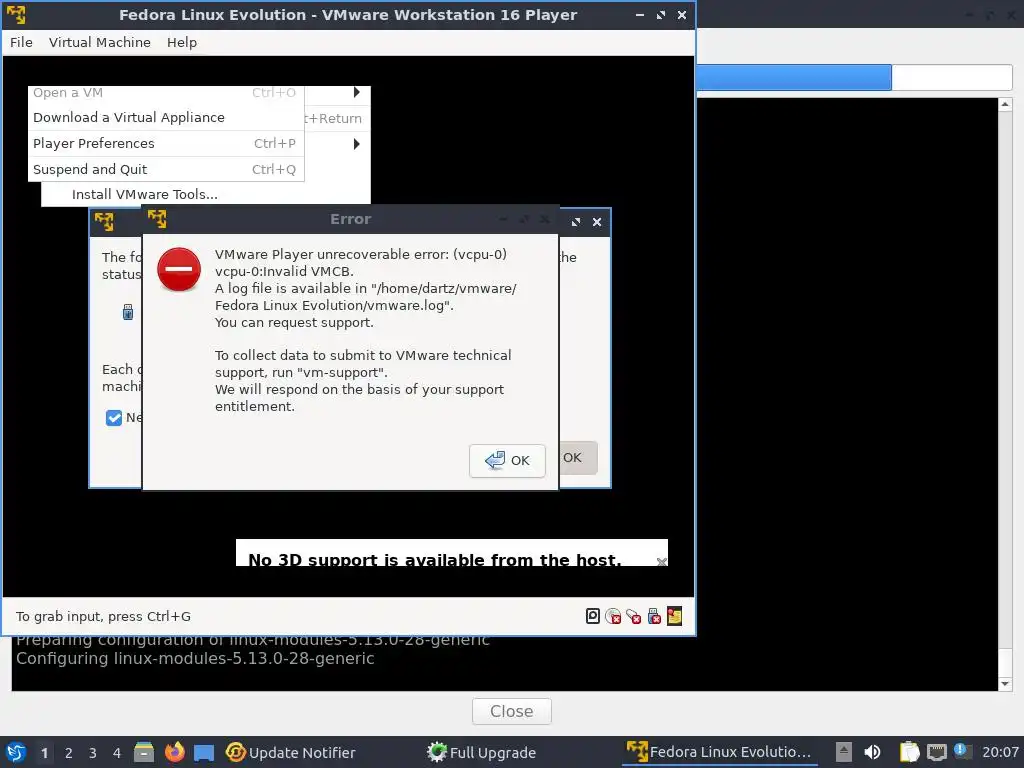Click the CD/DVD drive status icon

pos(613,616)
